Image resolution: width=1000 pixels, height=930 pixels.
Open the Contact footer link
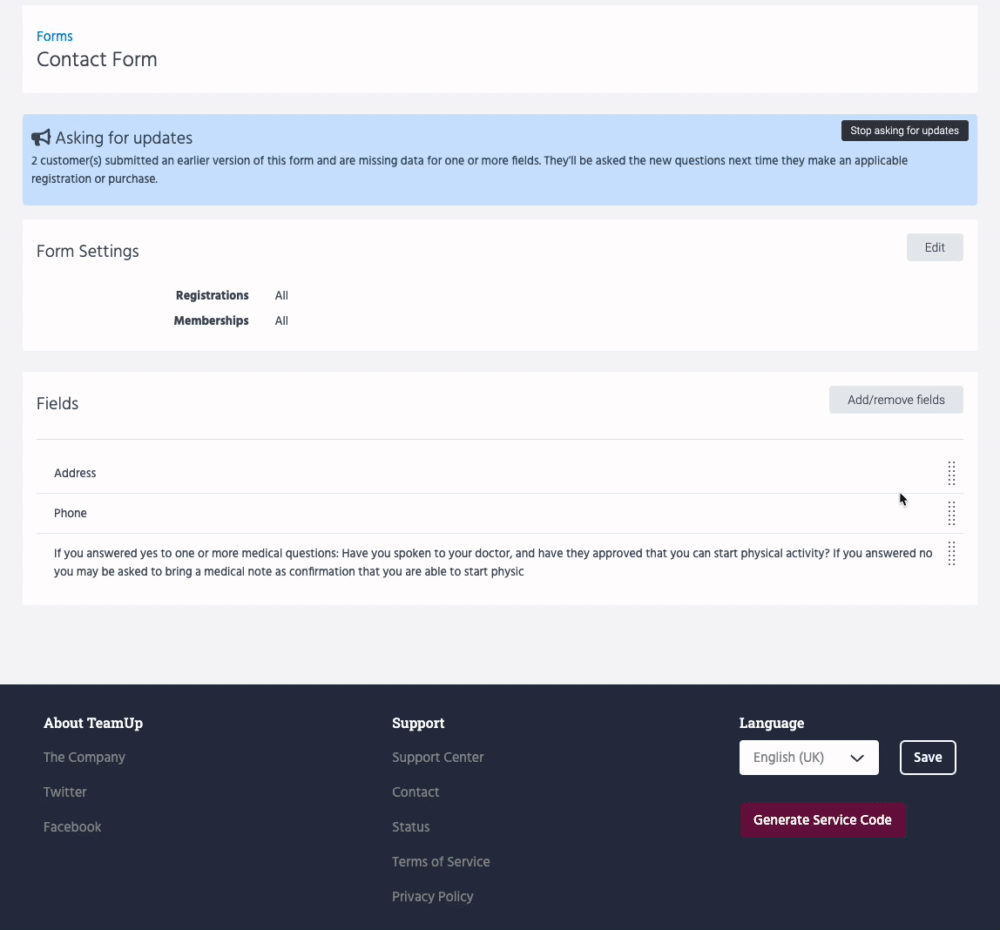pos(415,792)
